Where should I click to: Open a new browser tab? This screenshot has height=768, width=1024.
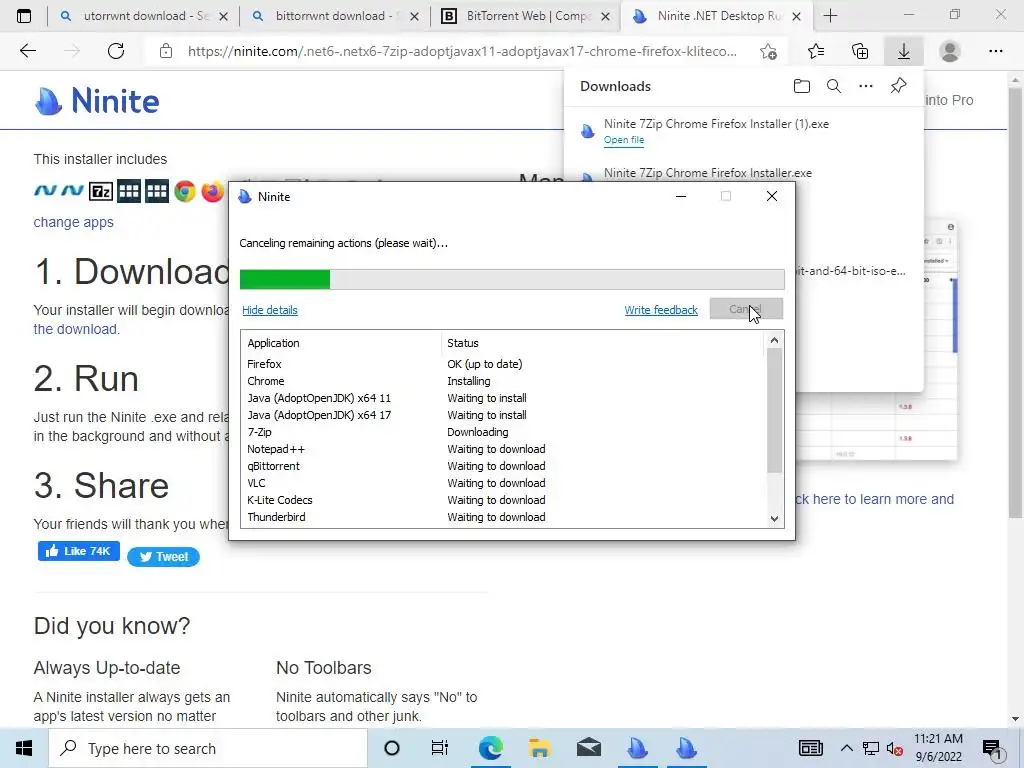pyautogui.click(x=830, y=16)
